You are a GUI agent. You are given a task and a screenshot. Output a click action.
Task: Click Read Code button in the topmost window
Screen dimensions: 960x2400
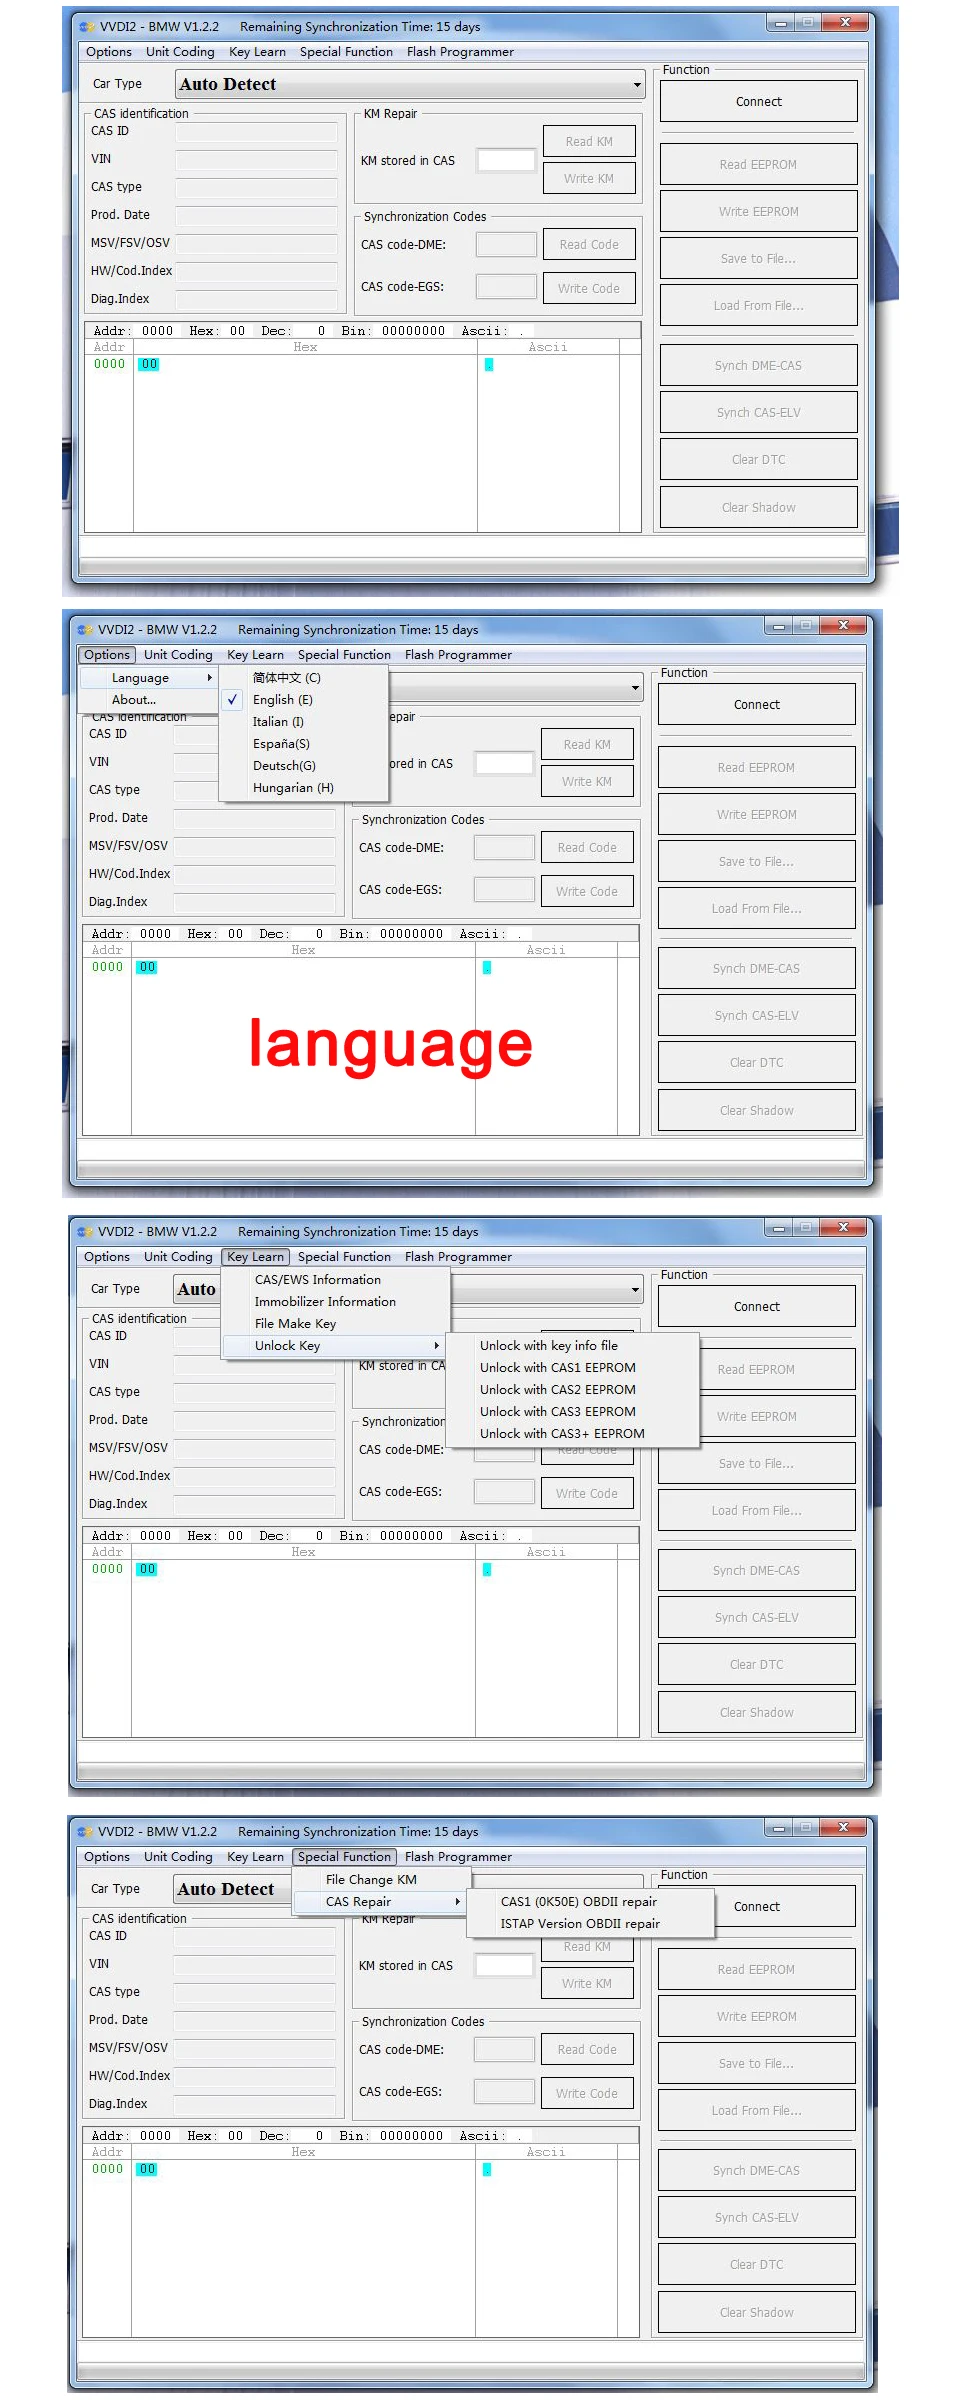[x=589, y=245]
